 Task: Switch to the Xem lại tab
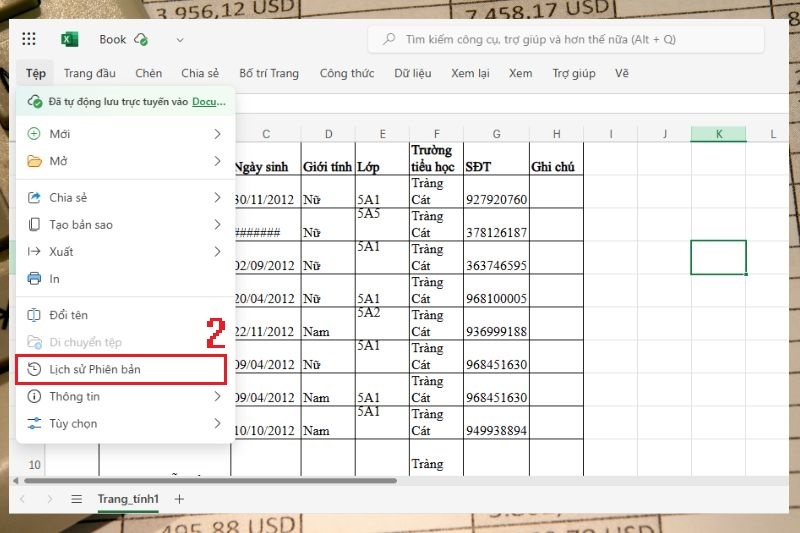(470, 73)
